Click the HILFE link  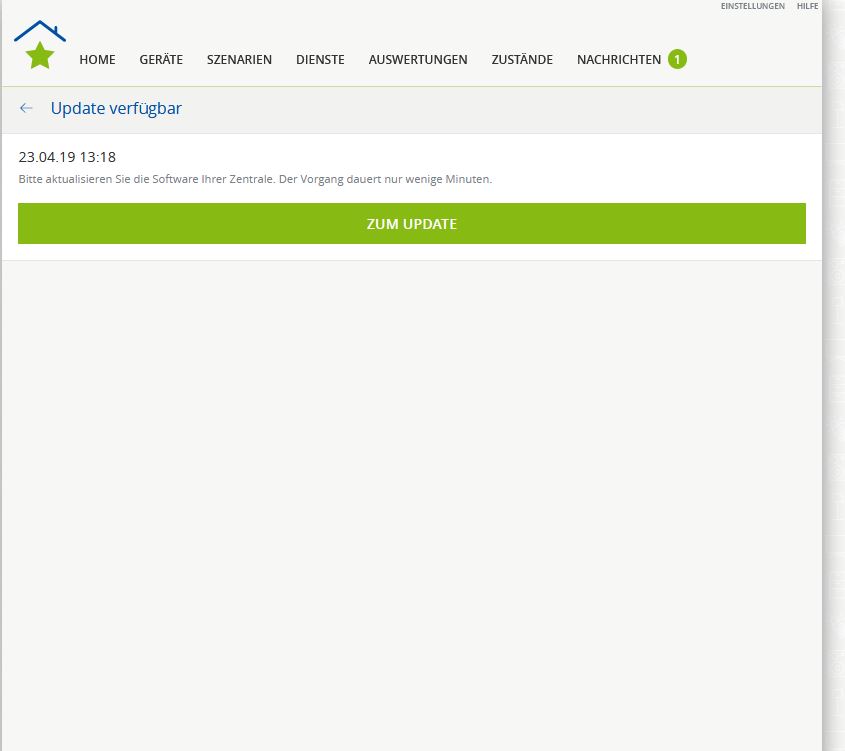point(807,6)
